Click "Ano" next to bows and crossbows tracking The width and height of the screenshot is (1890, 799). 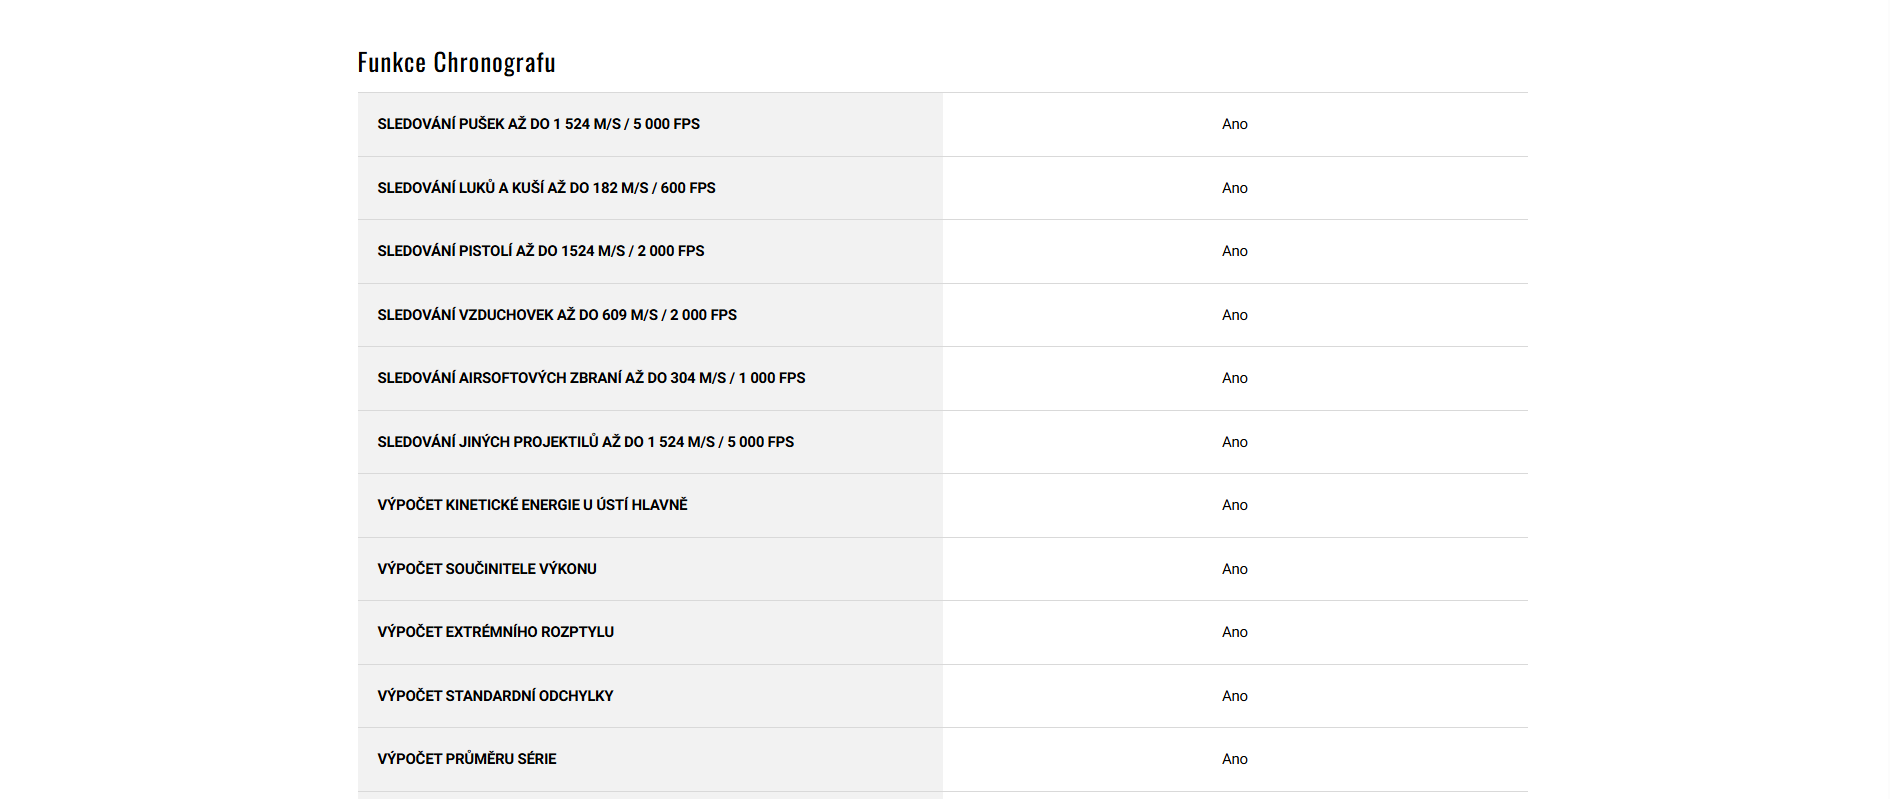coord(1234,188)
